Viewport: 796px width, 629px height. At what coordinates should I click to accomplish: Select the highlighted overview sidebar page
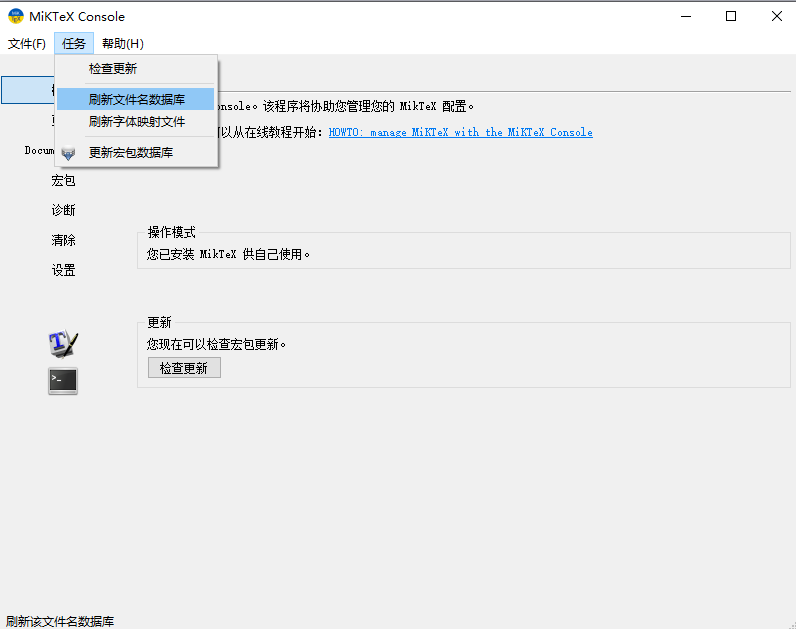pyautogui.click(x=28, y=90)
